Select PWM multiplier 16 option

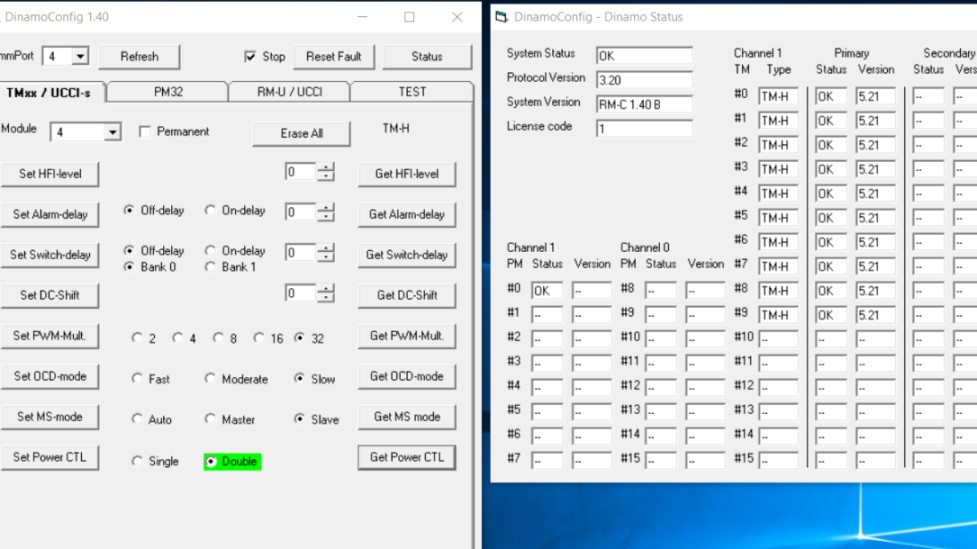pyautogui.click(x=259, y=338)
